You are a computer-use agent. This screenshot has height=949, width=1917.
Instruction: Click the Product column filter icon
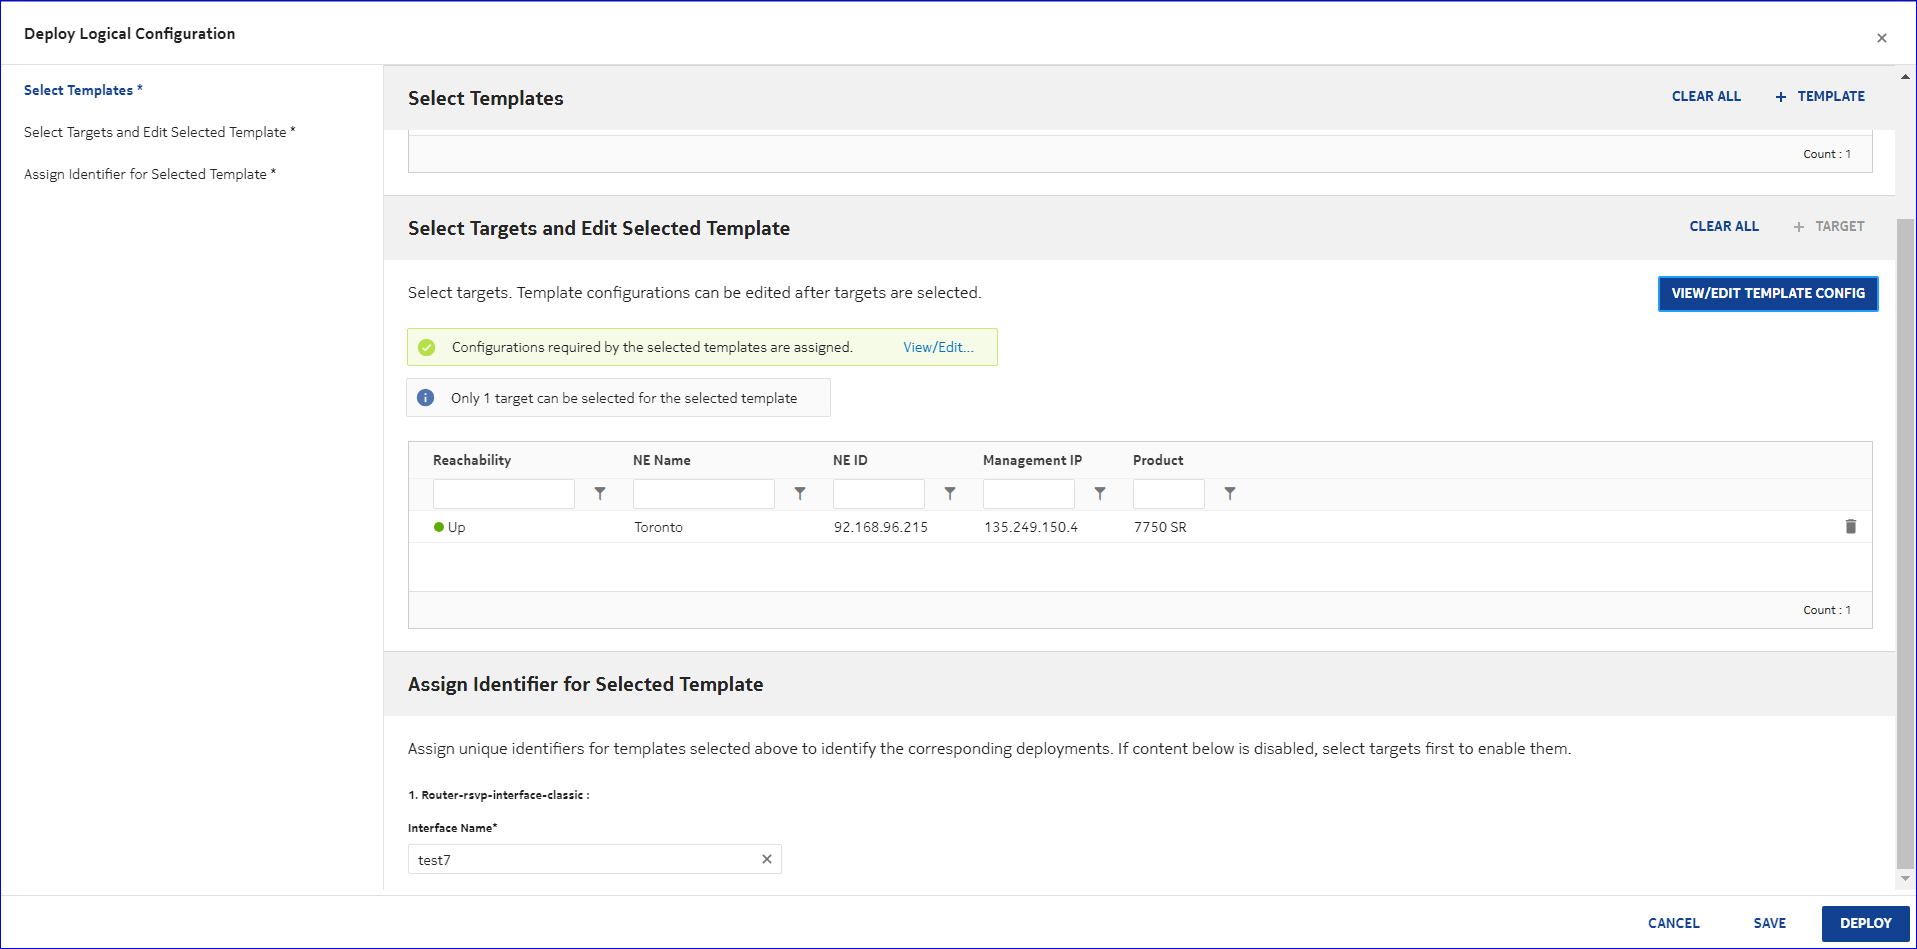click(x=1230, y=494)
